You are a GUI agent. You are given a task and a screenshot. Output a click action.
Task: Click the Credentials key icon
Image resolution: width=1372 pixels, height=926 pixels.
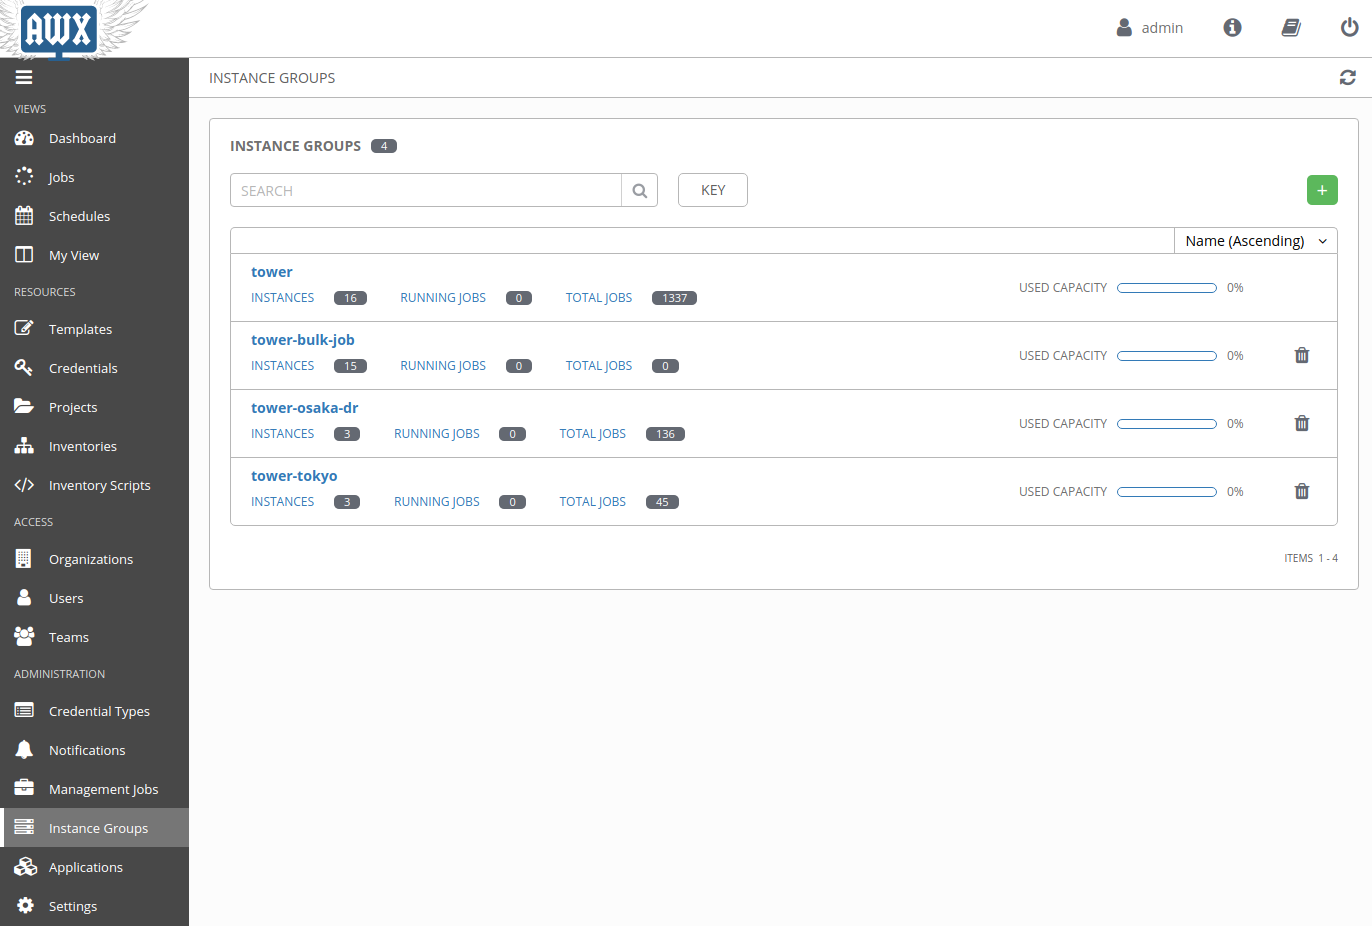(24, 368)
